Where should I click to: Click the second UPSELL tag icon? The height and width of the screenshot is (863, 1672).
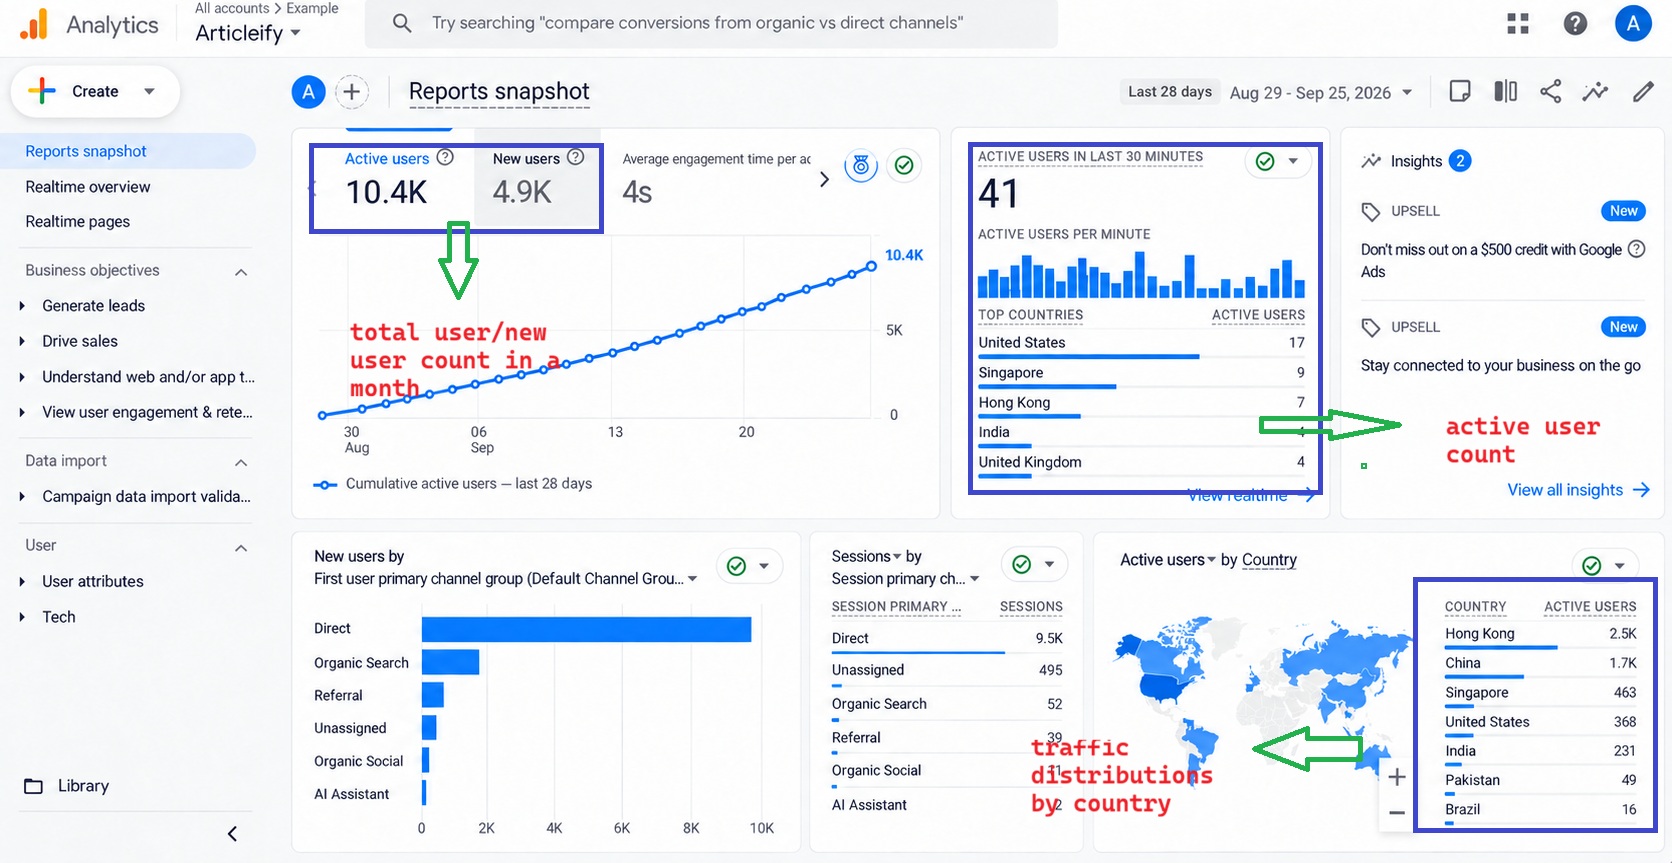click(1371, 327)
